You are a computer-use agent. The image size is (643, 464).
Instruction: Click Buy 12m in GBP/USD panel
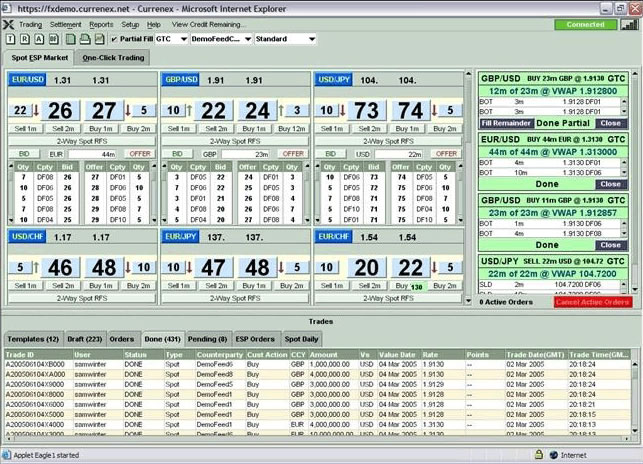292,129
